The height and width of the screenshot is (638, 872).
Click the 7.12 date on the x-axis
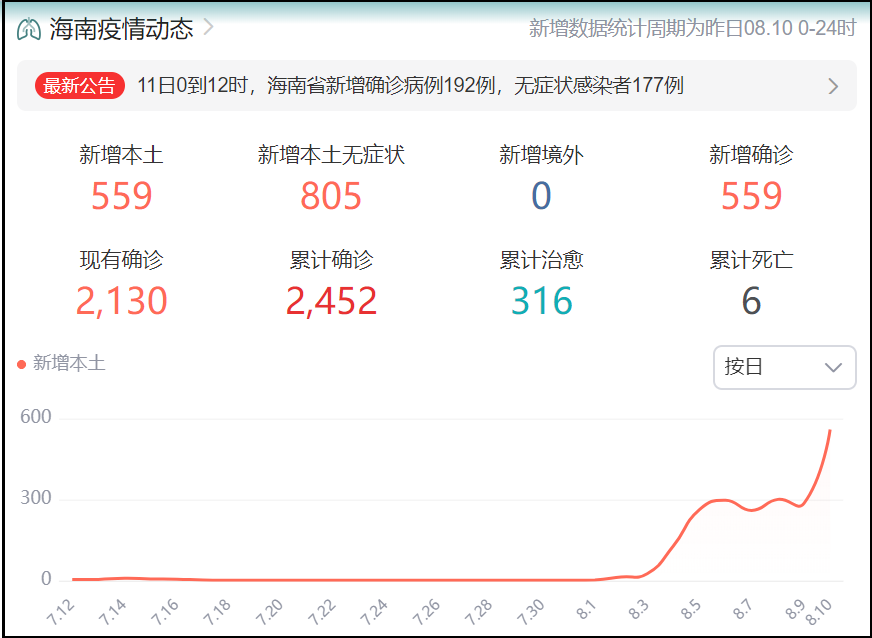tap(61, 612)
